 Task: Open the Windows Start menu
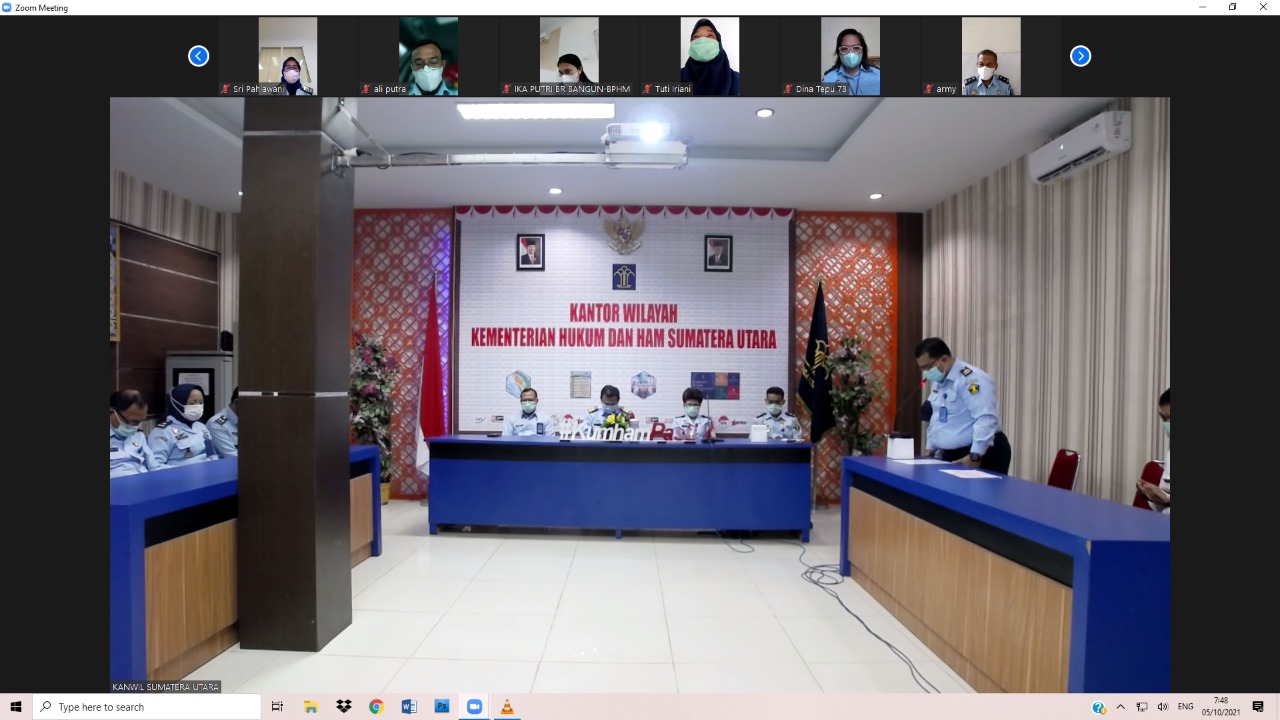16,707
